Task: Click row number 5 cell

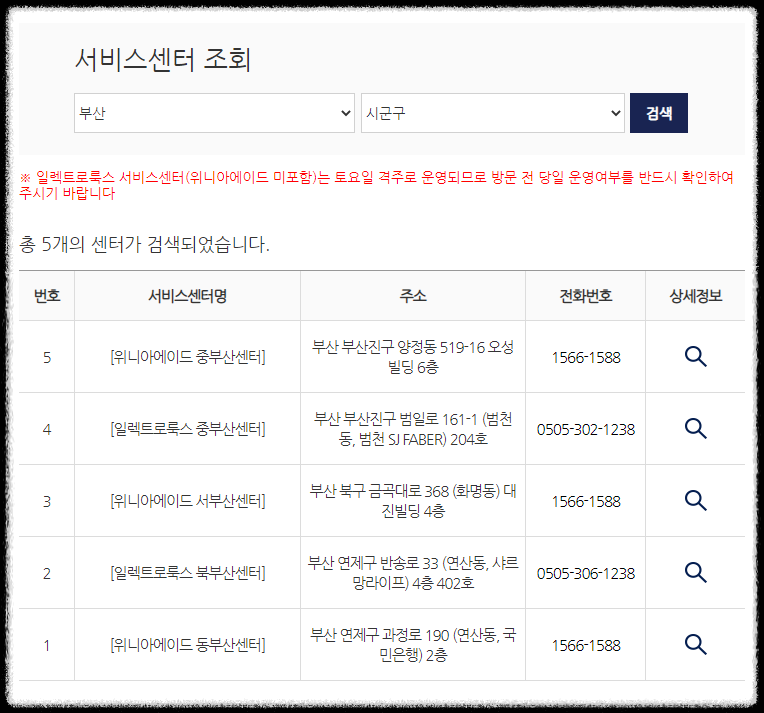Action: (x=47, y=357)
